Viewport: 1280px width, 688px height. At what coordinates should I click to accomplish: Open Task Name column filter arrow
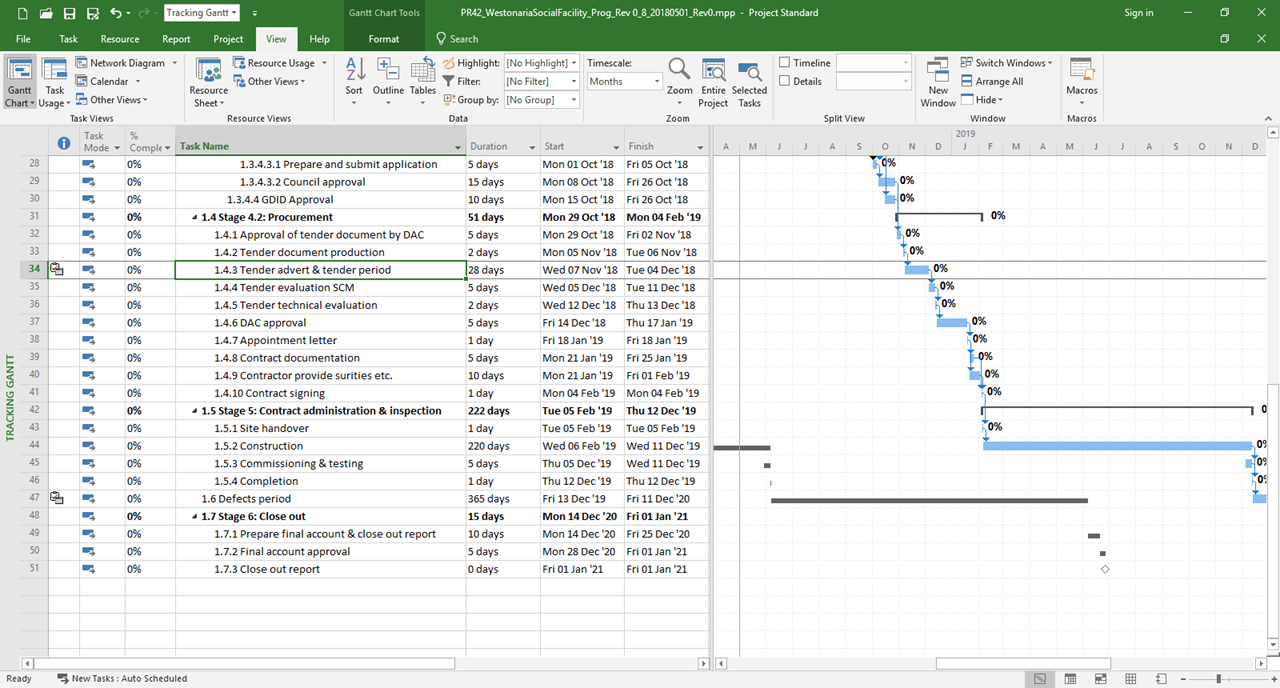[x=458, y=147]
